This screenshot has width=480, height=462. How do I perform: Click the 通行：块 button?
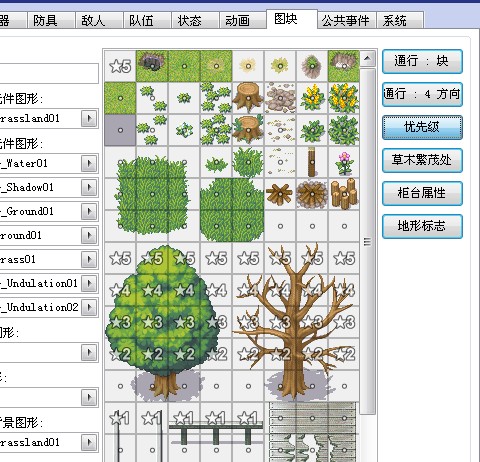[x=422, y=61]
